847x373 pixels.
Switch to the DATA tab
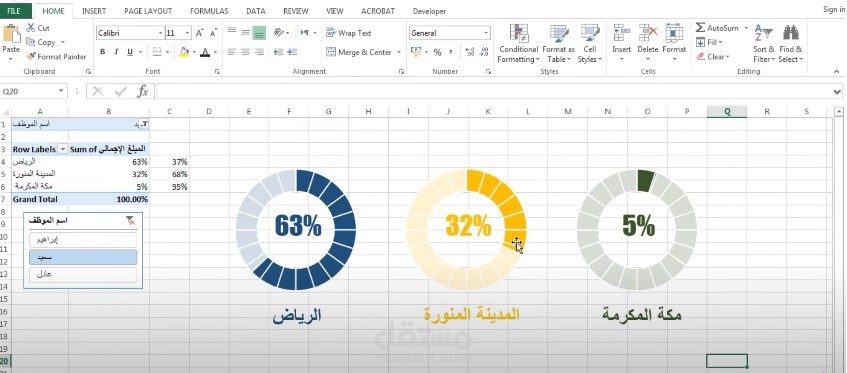[x=256, y=11]
